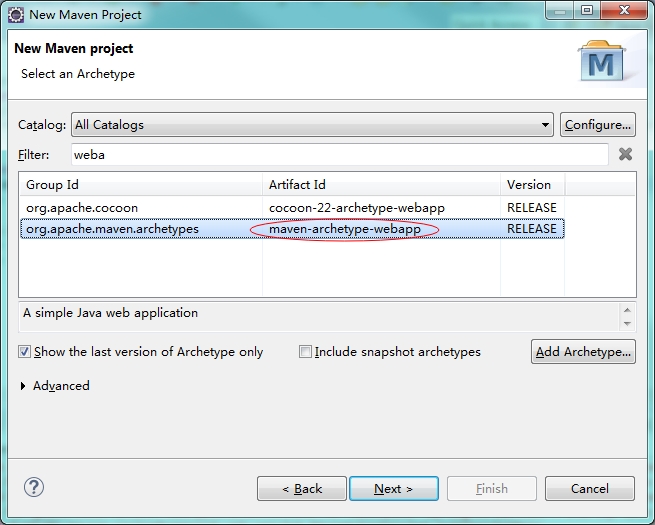Click RELEASE version of maven-archetype-webapp row

tap(532, 229)
